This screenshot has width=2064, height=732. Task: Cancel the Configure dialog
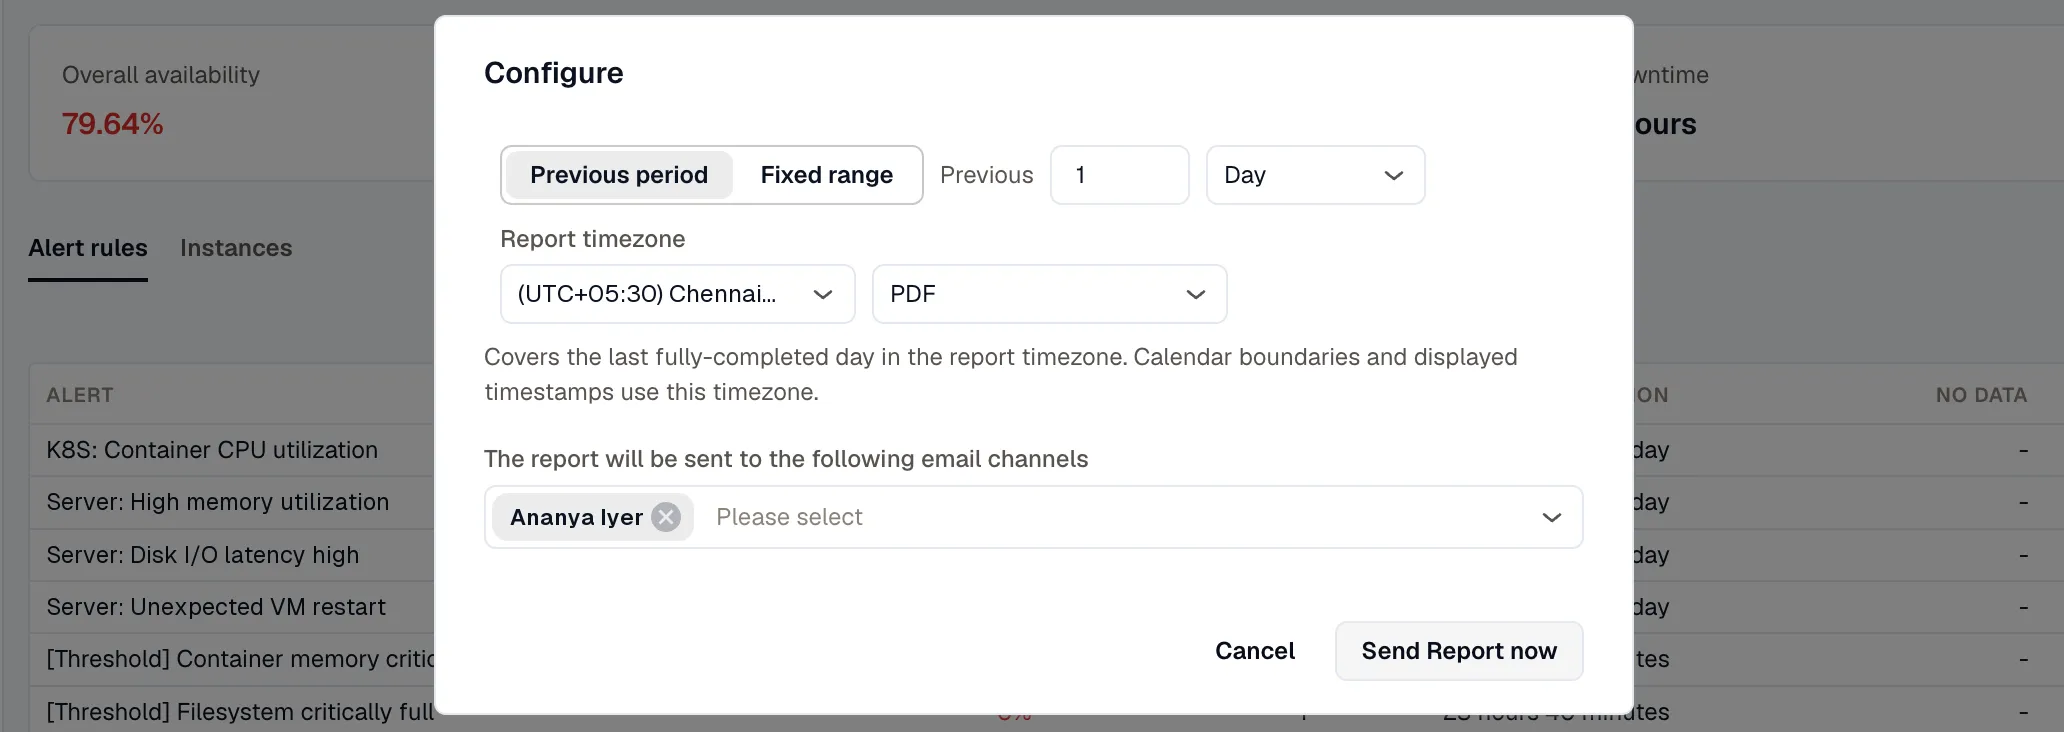click(x=1255, y=651)
